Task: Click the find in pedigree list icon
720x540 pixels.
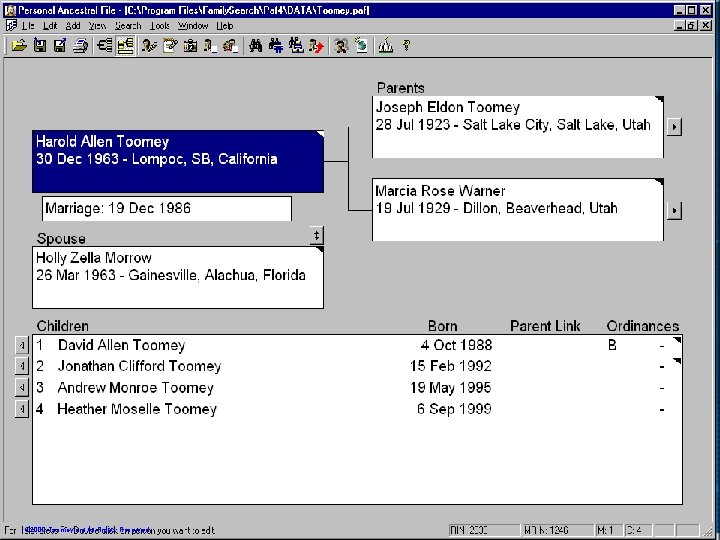Action: coord(296,45)
